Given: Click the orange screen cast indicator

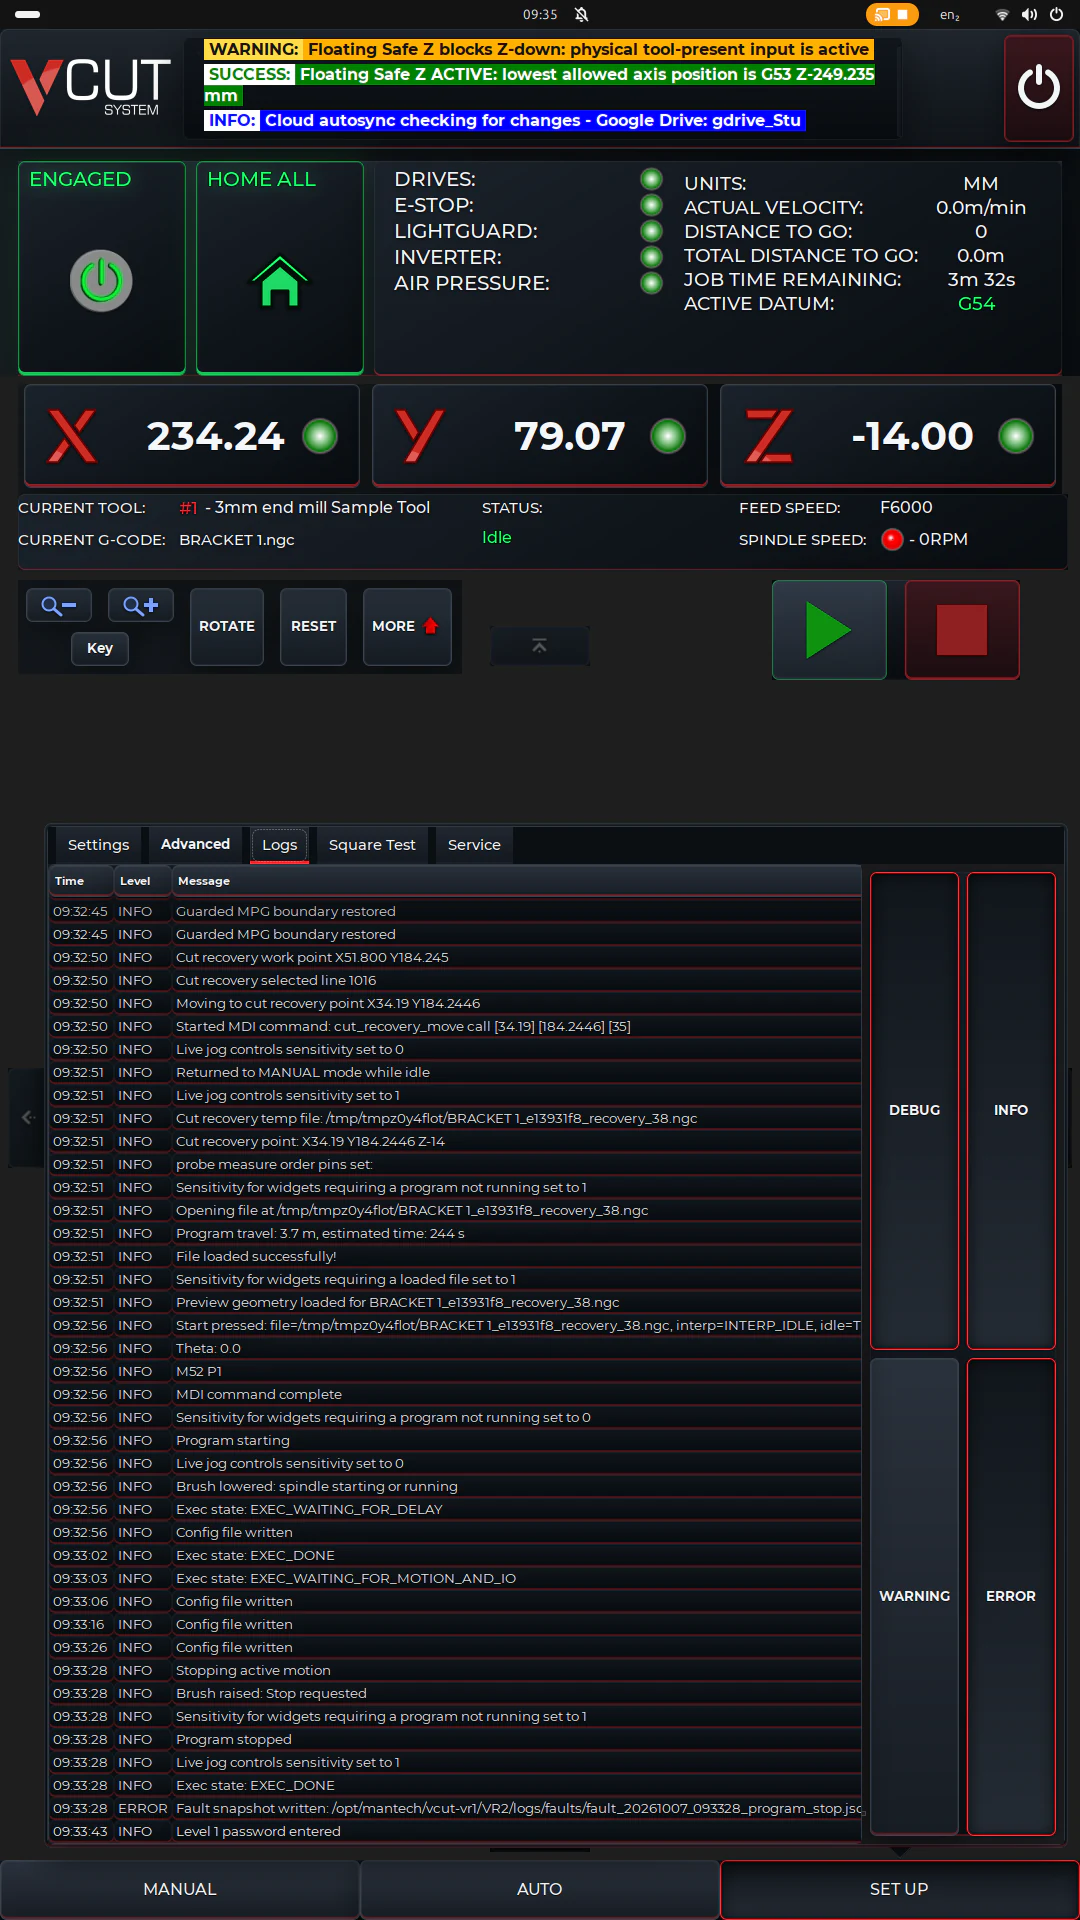Looking at the screenshot, I should tap(892, 14).
